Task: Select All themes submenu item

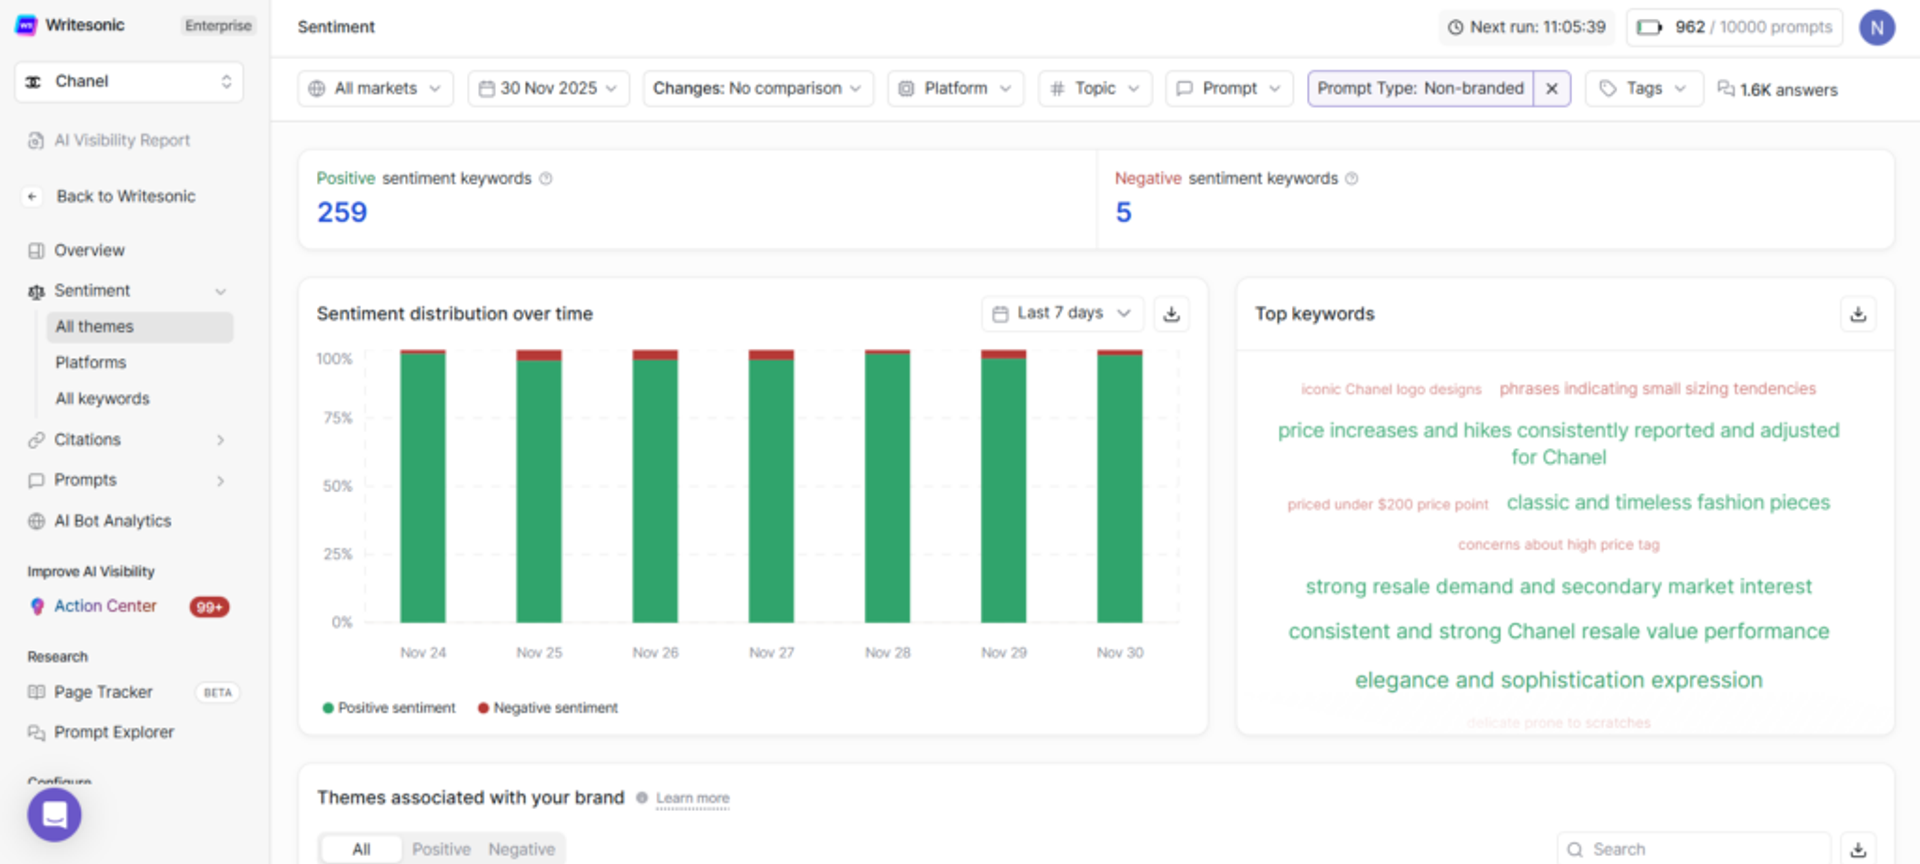Action: click(140, 327)
